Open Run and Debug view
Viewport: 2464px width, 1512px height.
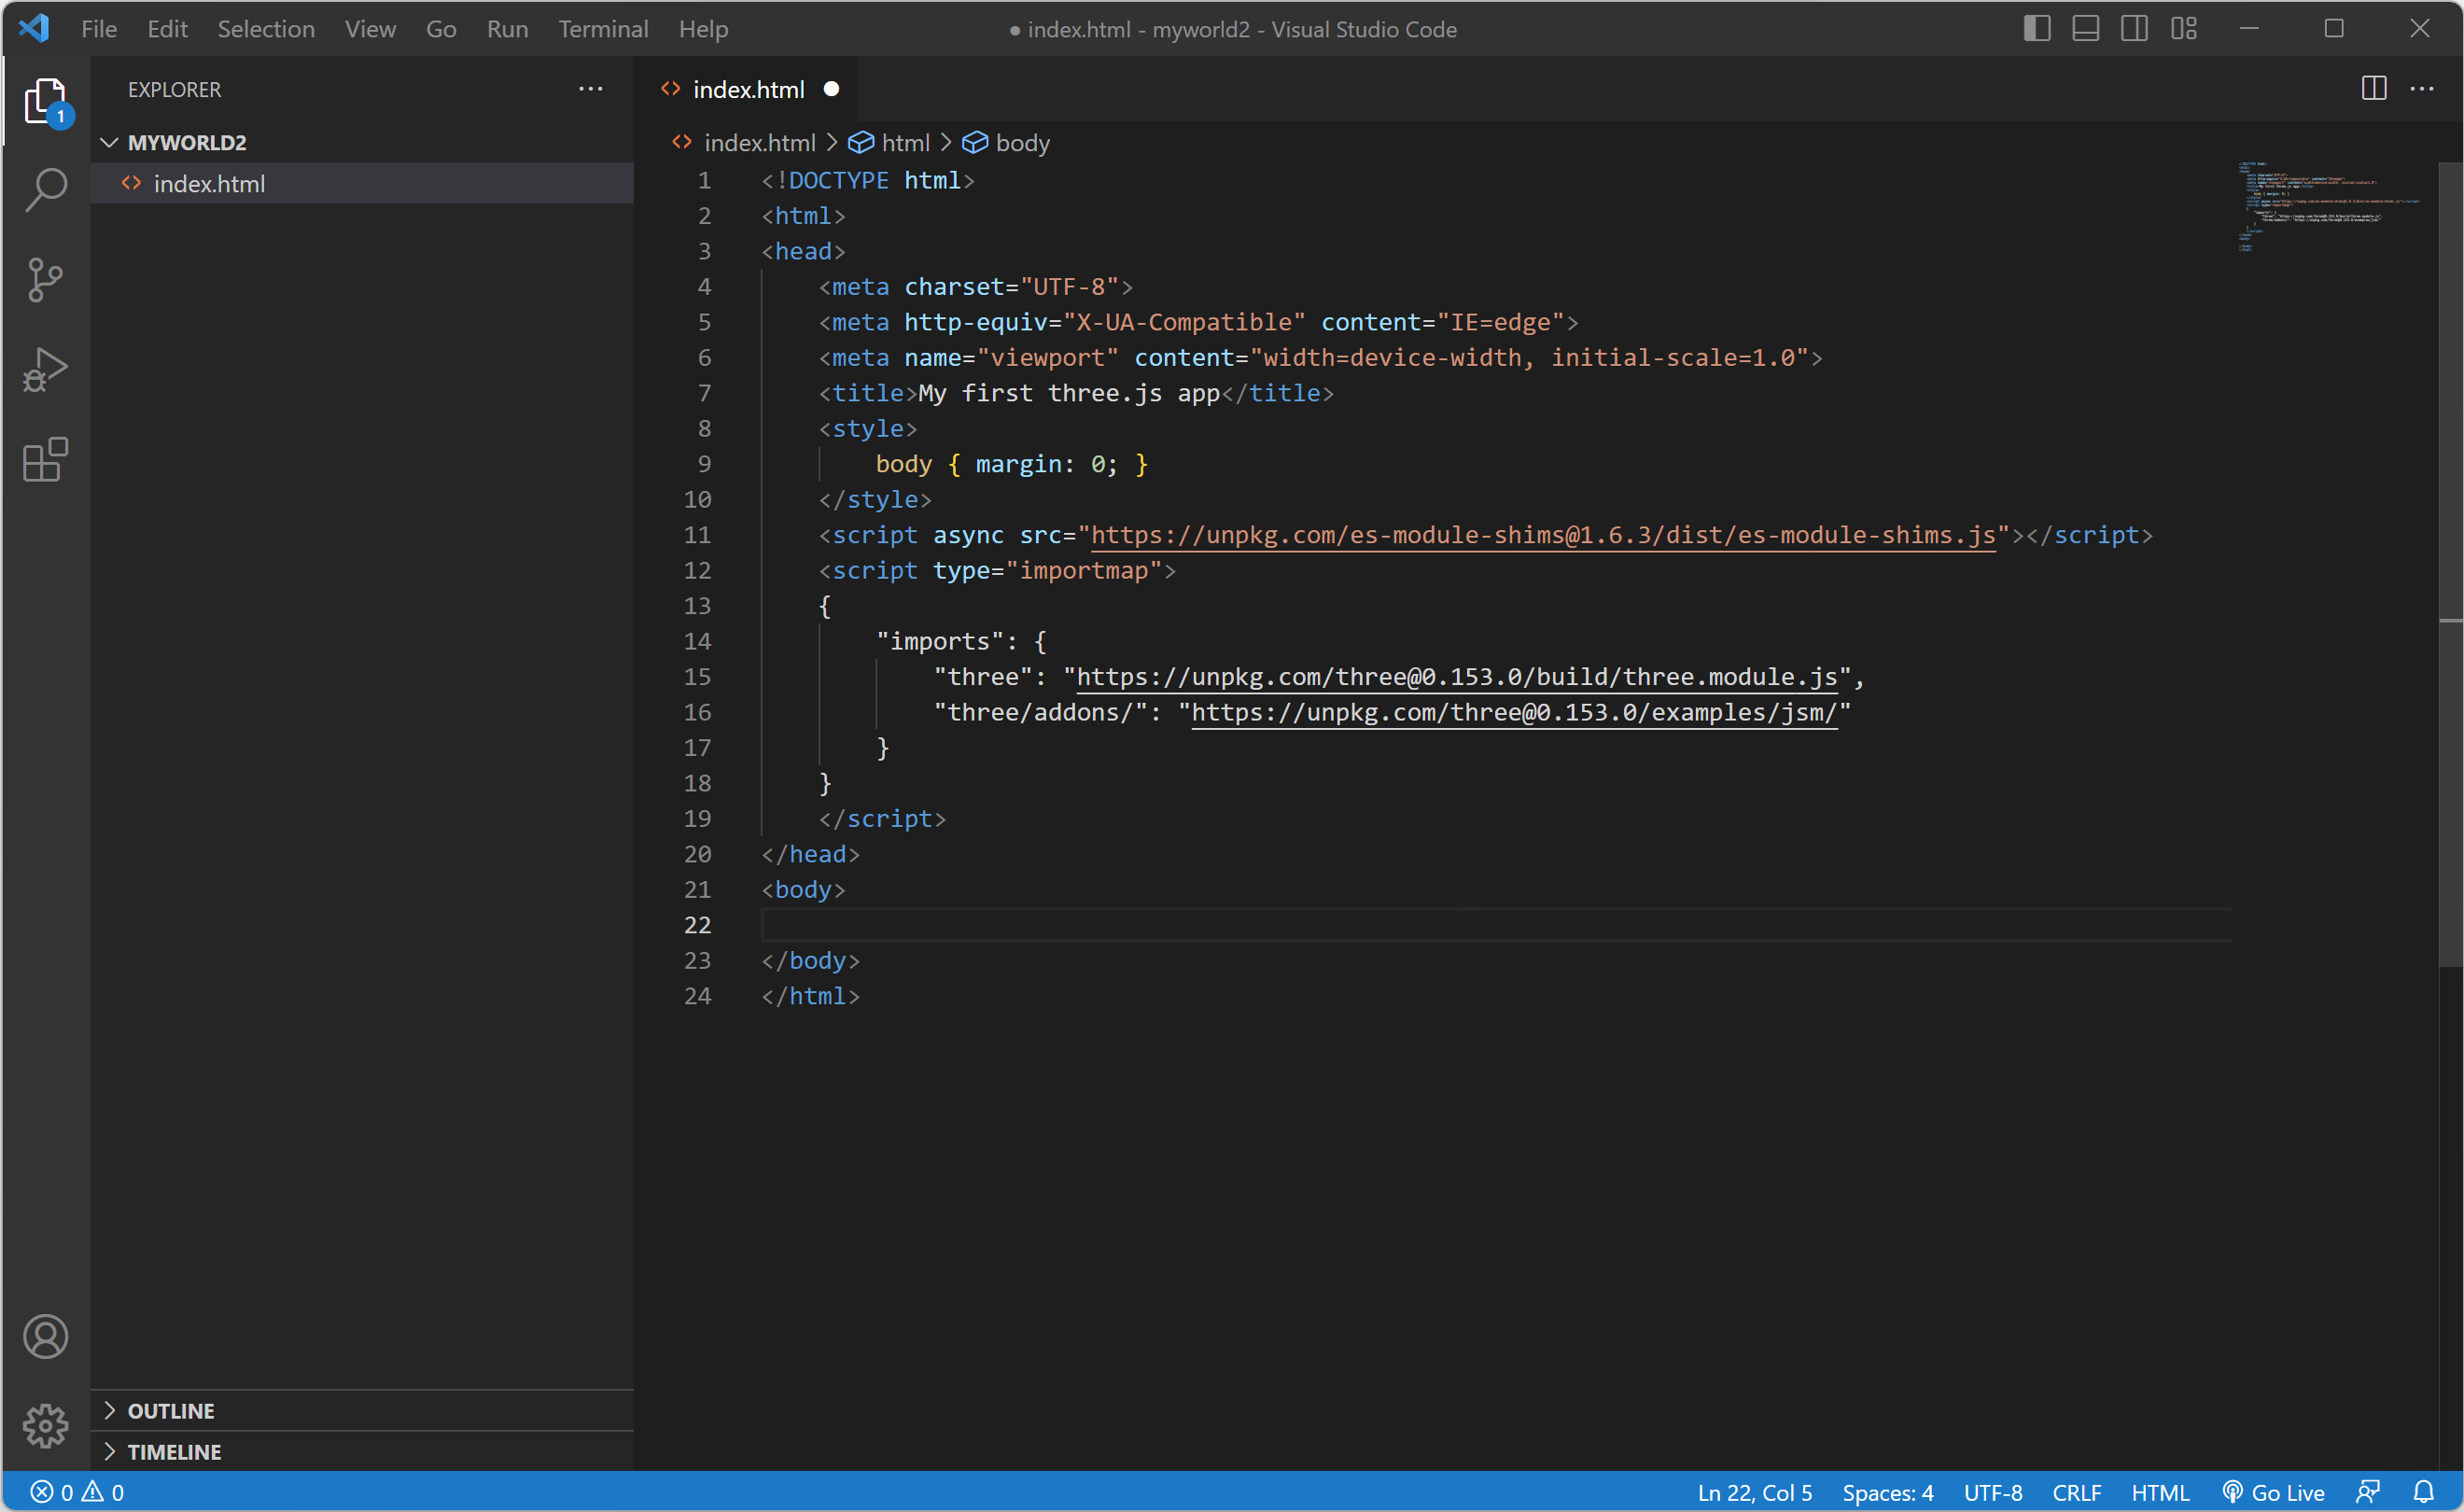click(x=46, y=369)
